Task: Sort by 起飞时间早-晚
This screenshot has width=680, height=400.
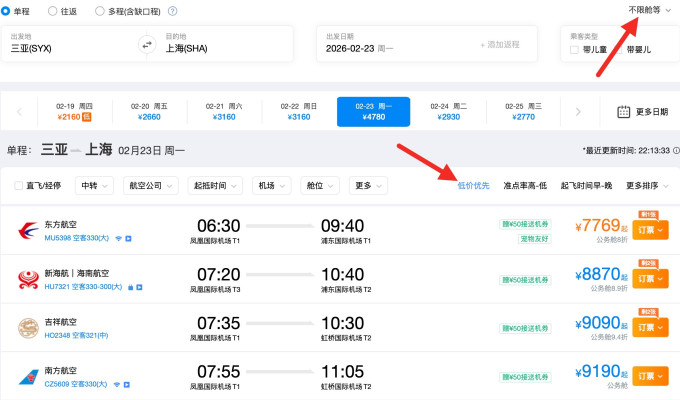Action: point(586,186)
